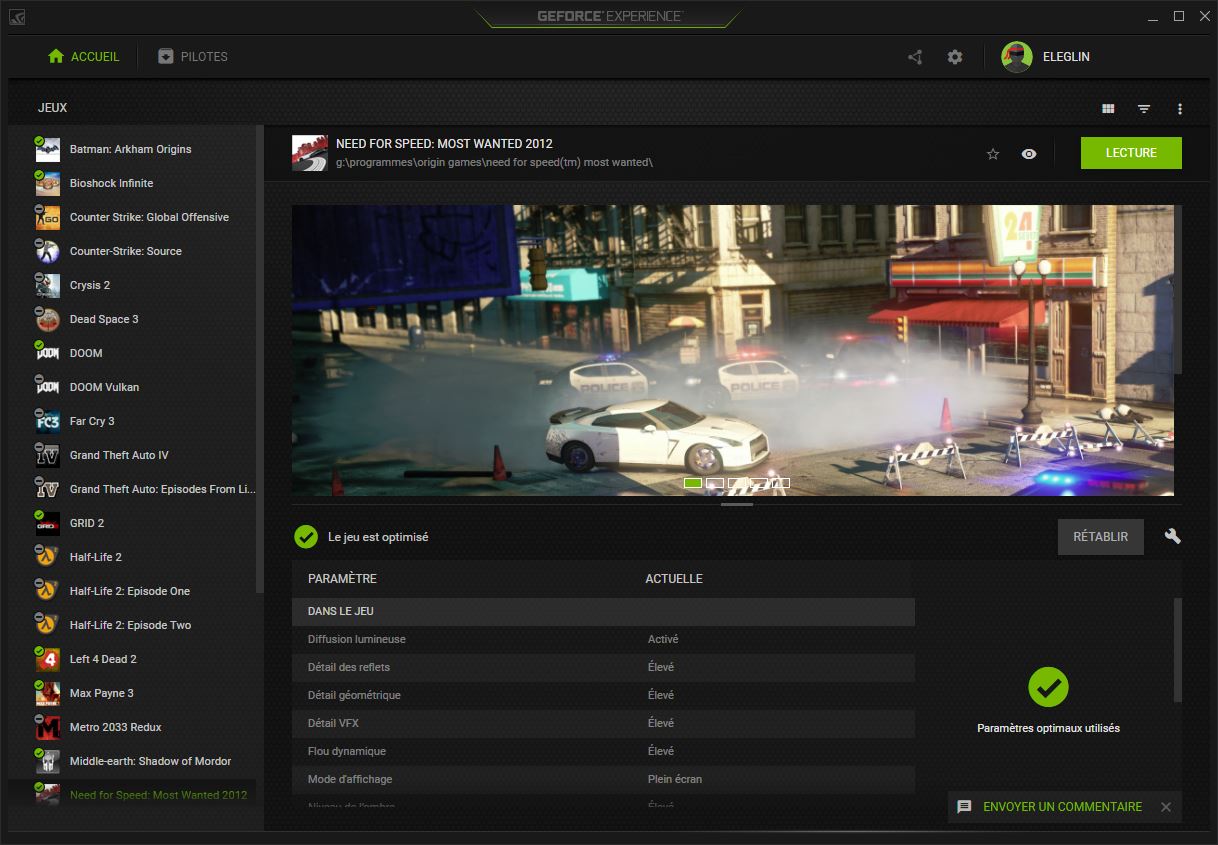Click the feedback comment icon
Viewport: 1218px width, 845px height.
(x=963, y=807)
